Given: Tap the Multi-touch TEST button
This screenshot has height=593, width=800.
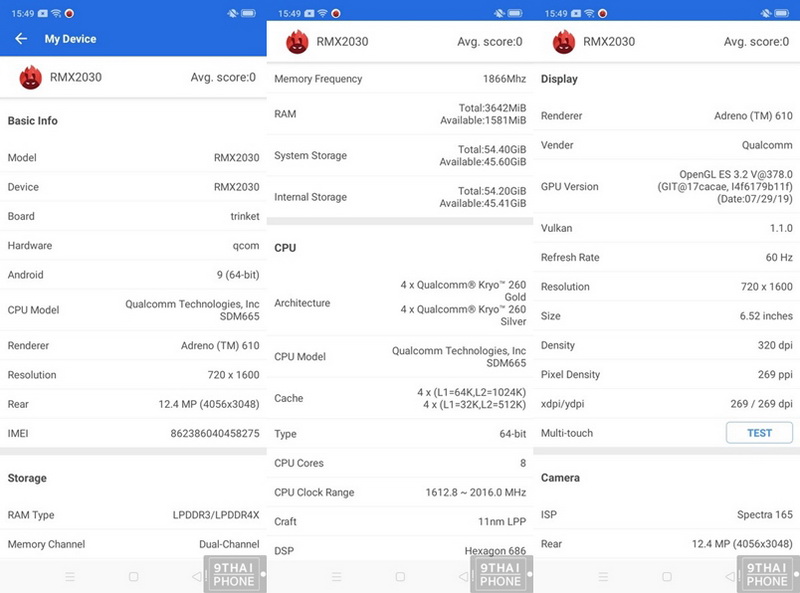Looking at the screenshot, I should tap(759, 433).
